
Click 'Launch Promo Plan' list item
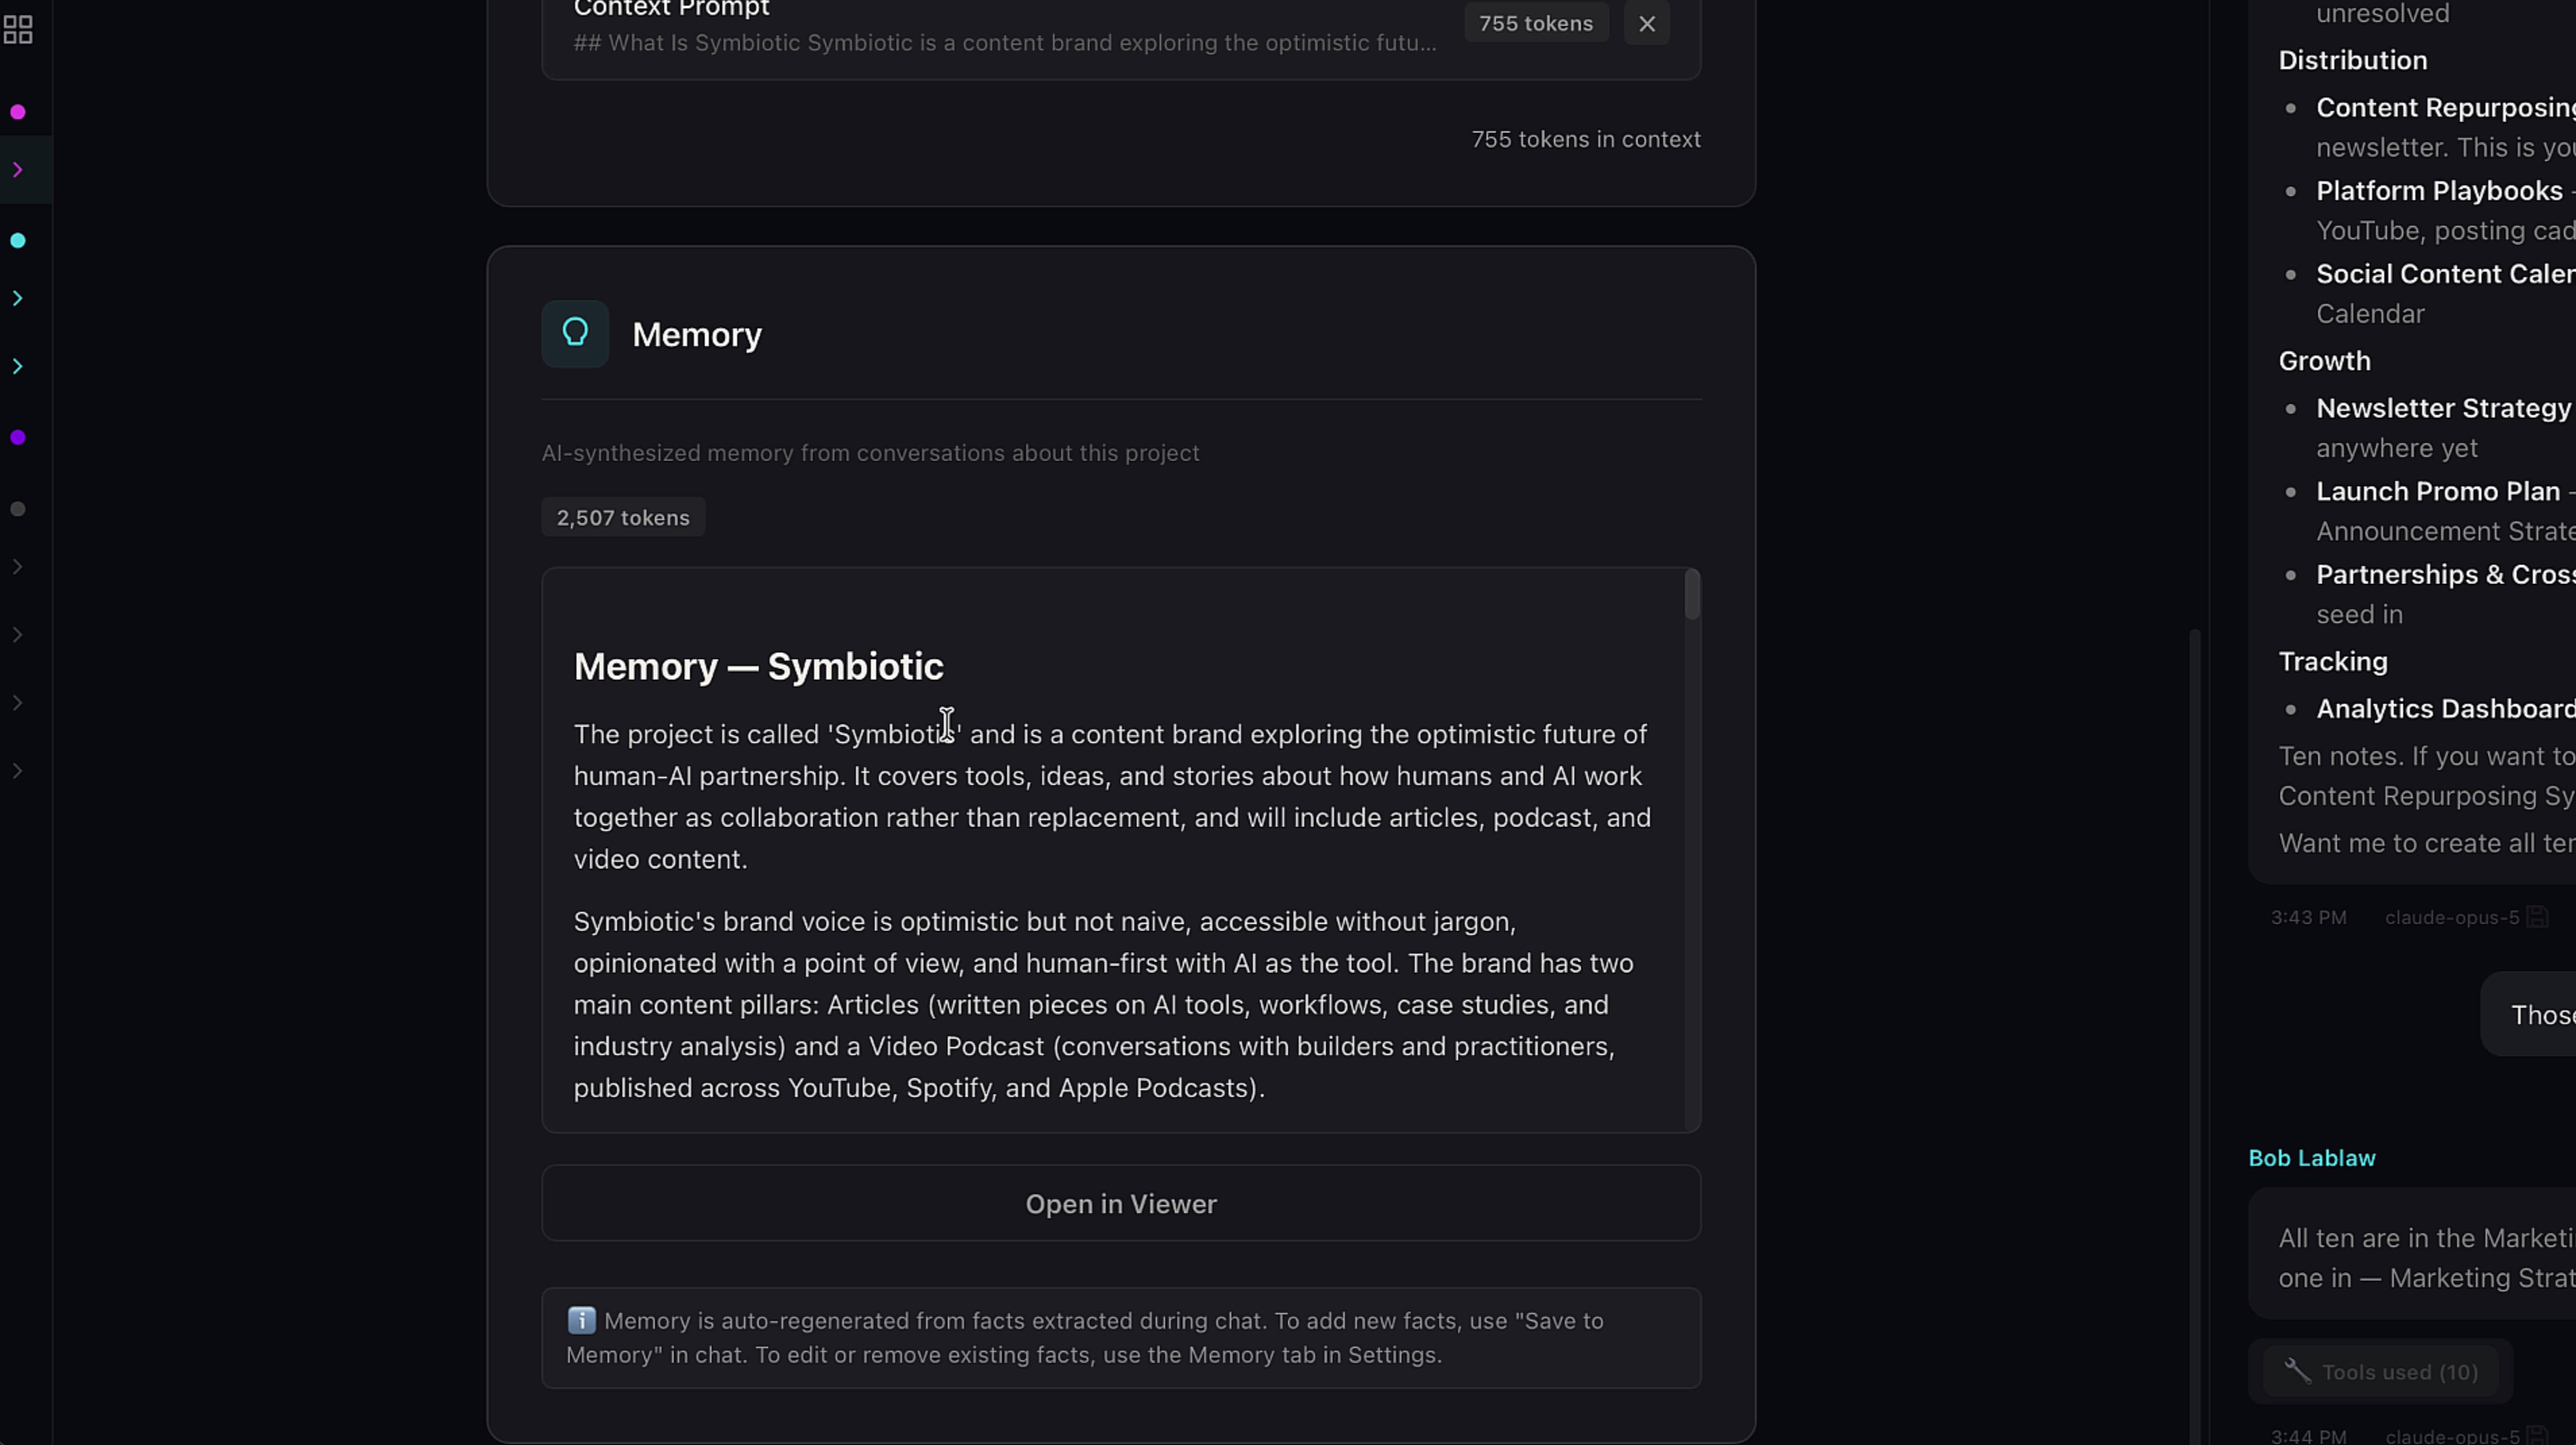tap(2438, 491)
